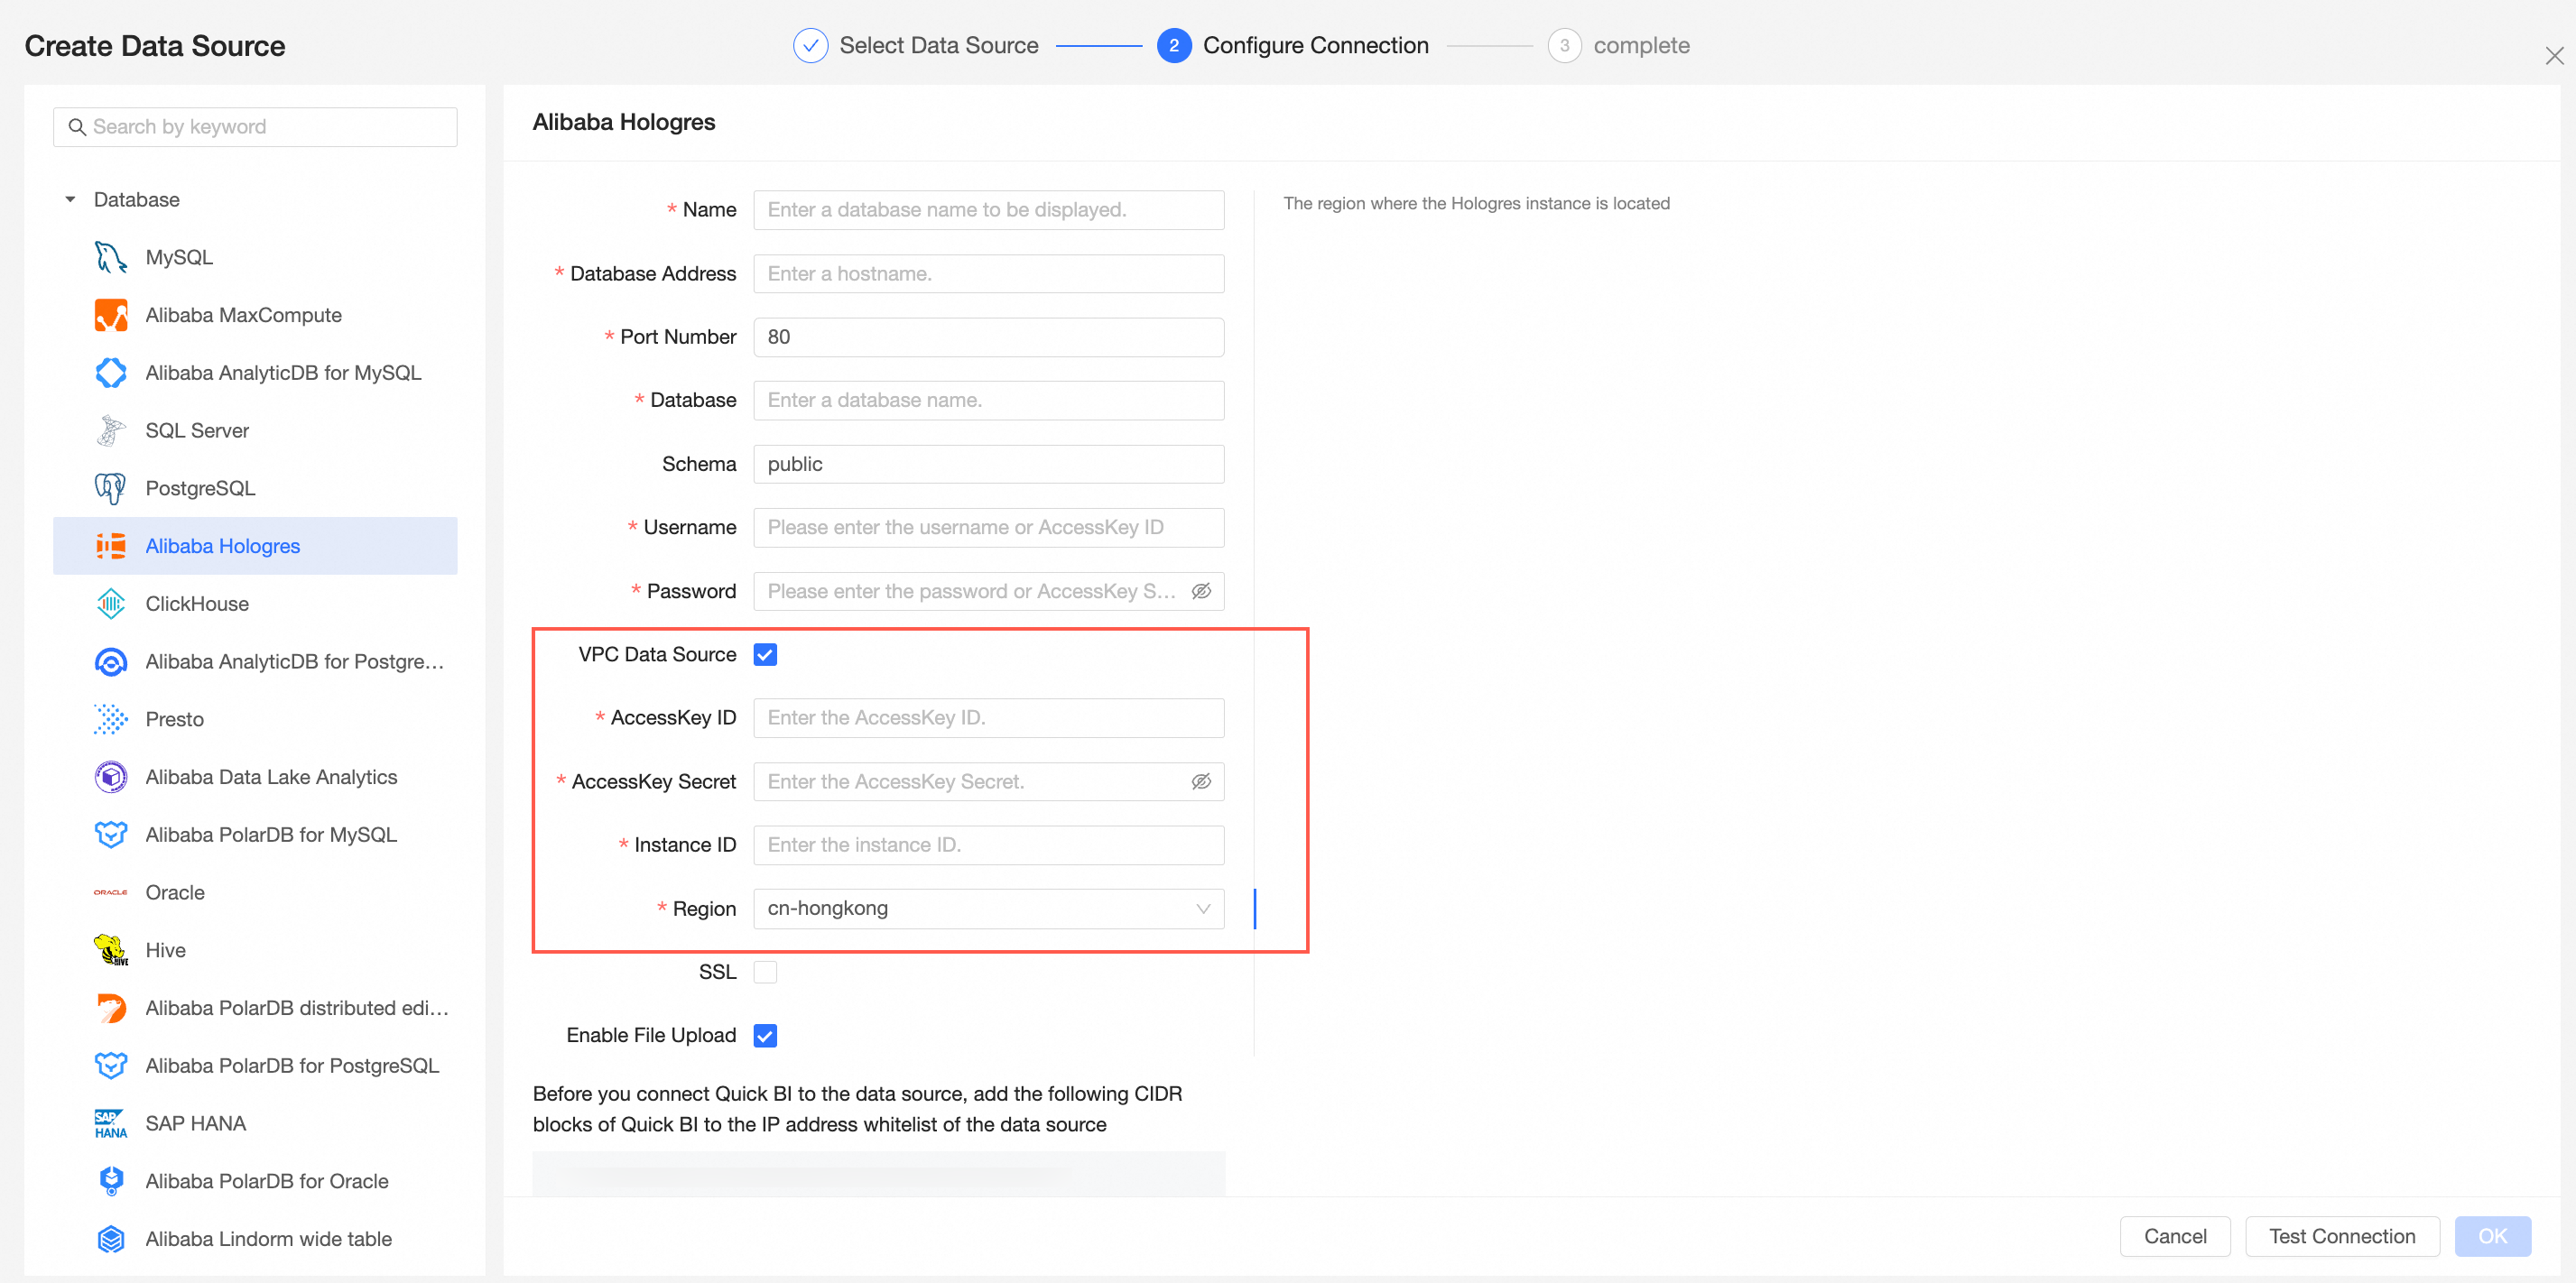This screenshot has height=1283, width=2576.
Task: Select Oracle data source
Action: pos(255,893)
